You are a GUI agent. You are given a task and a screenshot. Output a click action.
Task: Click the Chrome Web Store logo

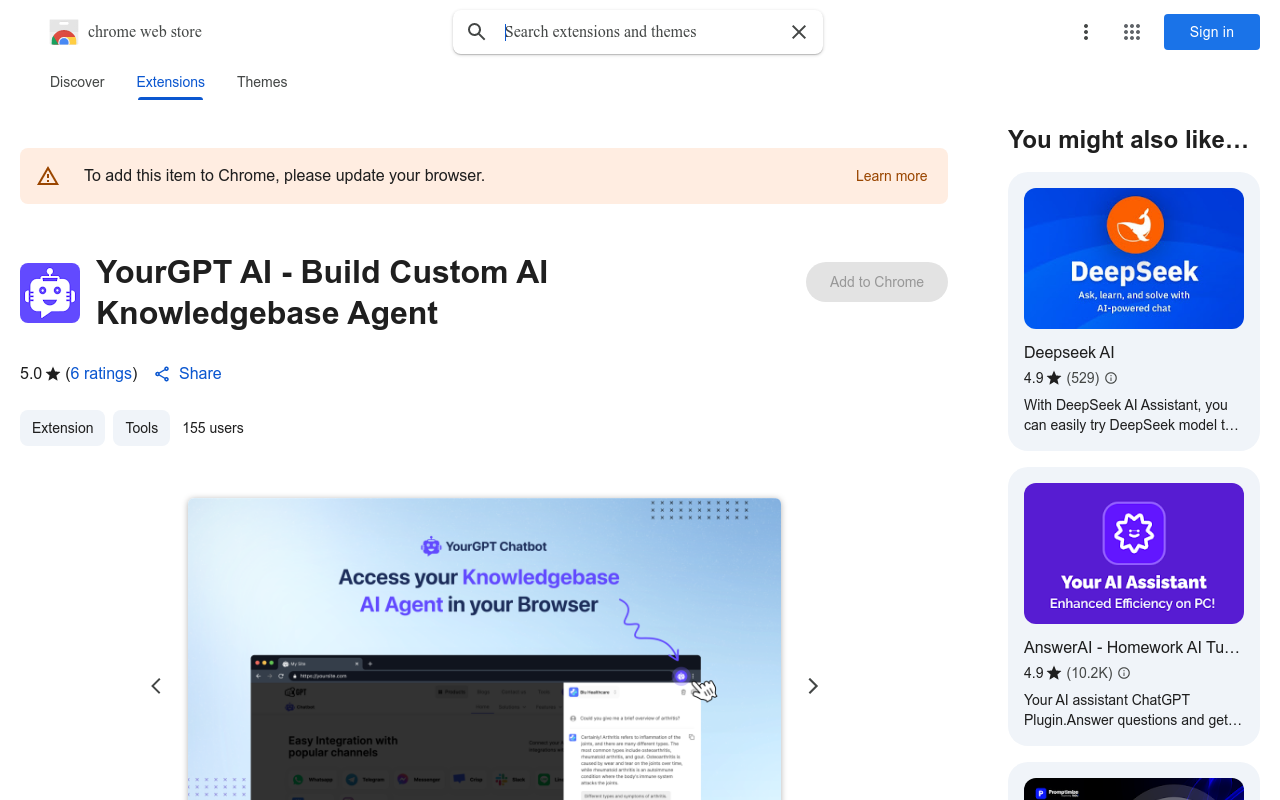coord(64,32)
